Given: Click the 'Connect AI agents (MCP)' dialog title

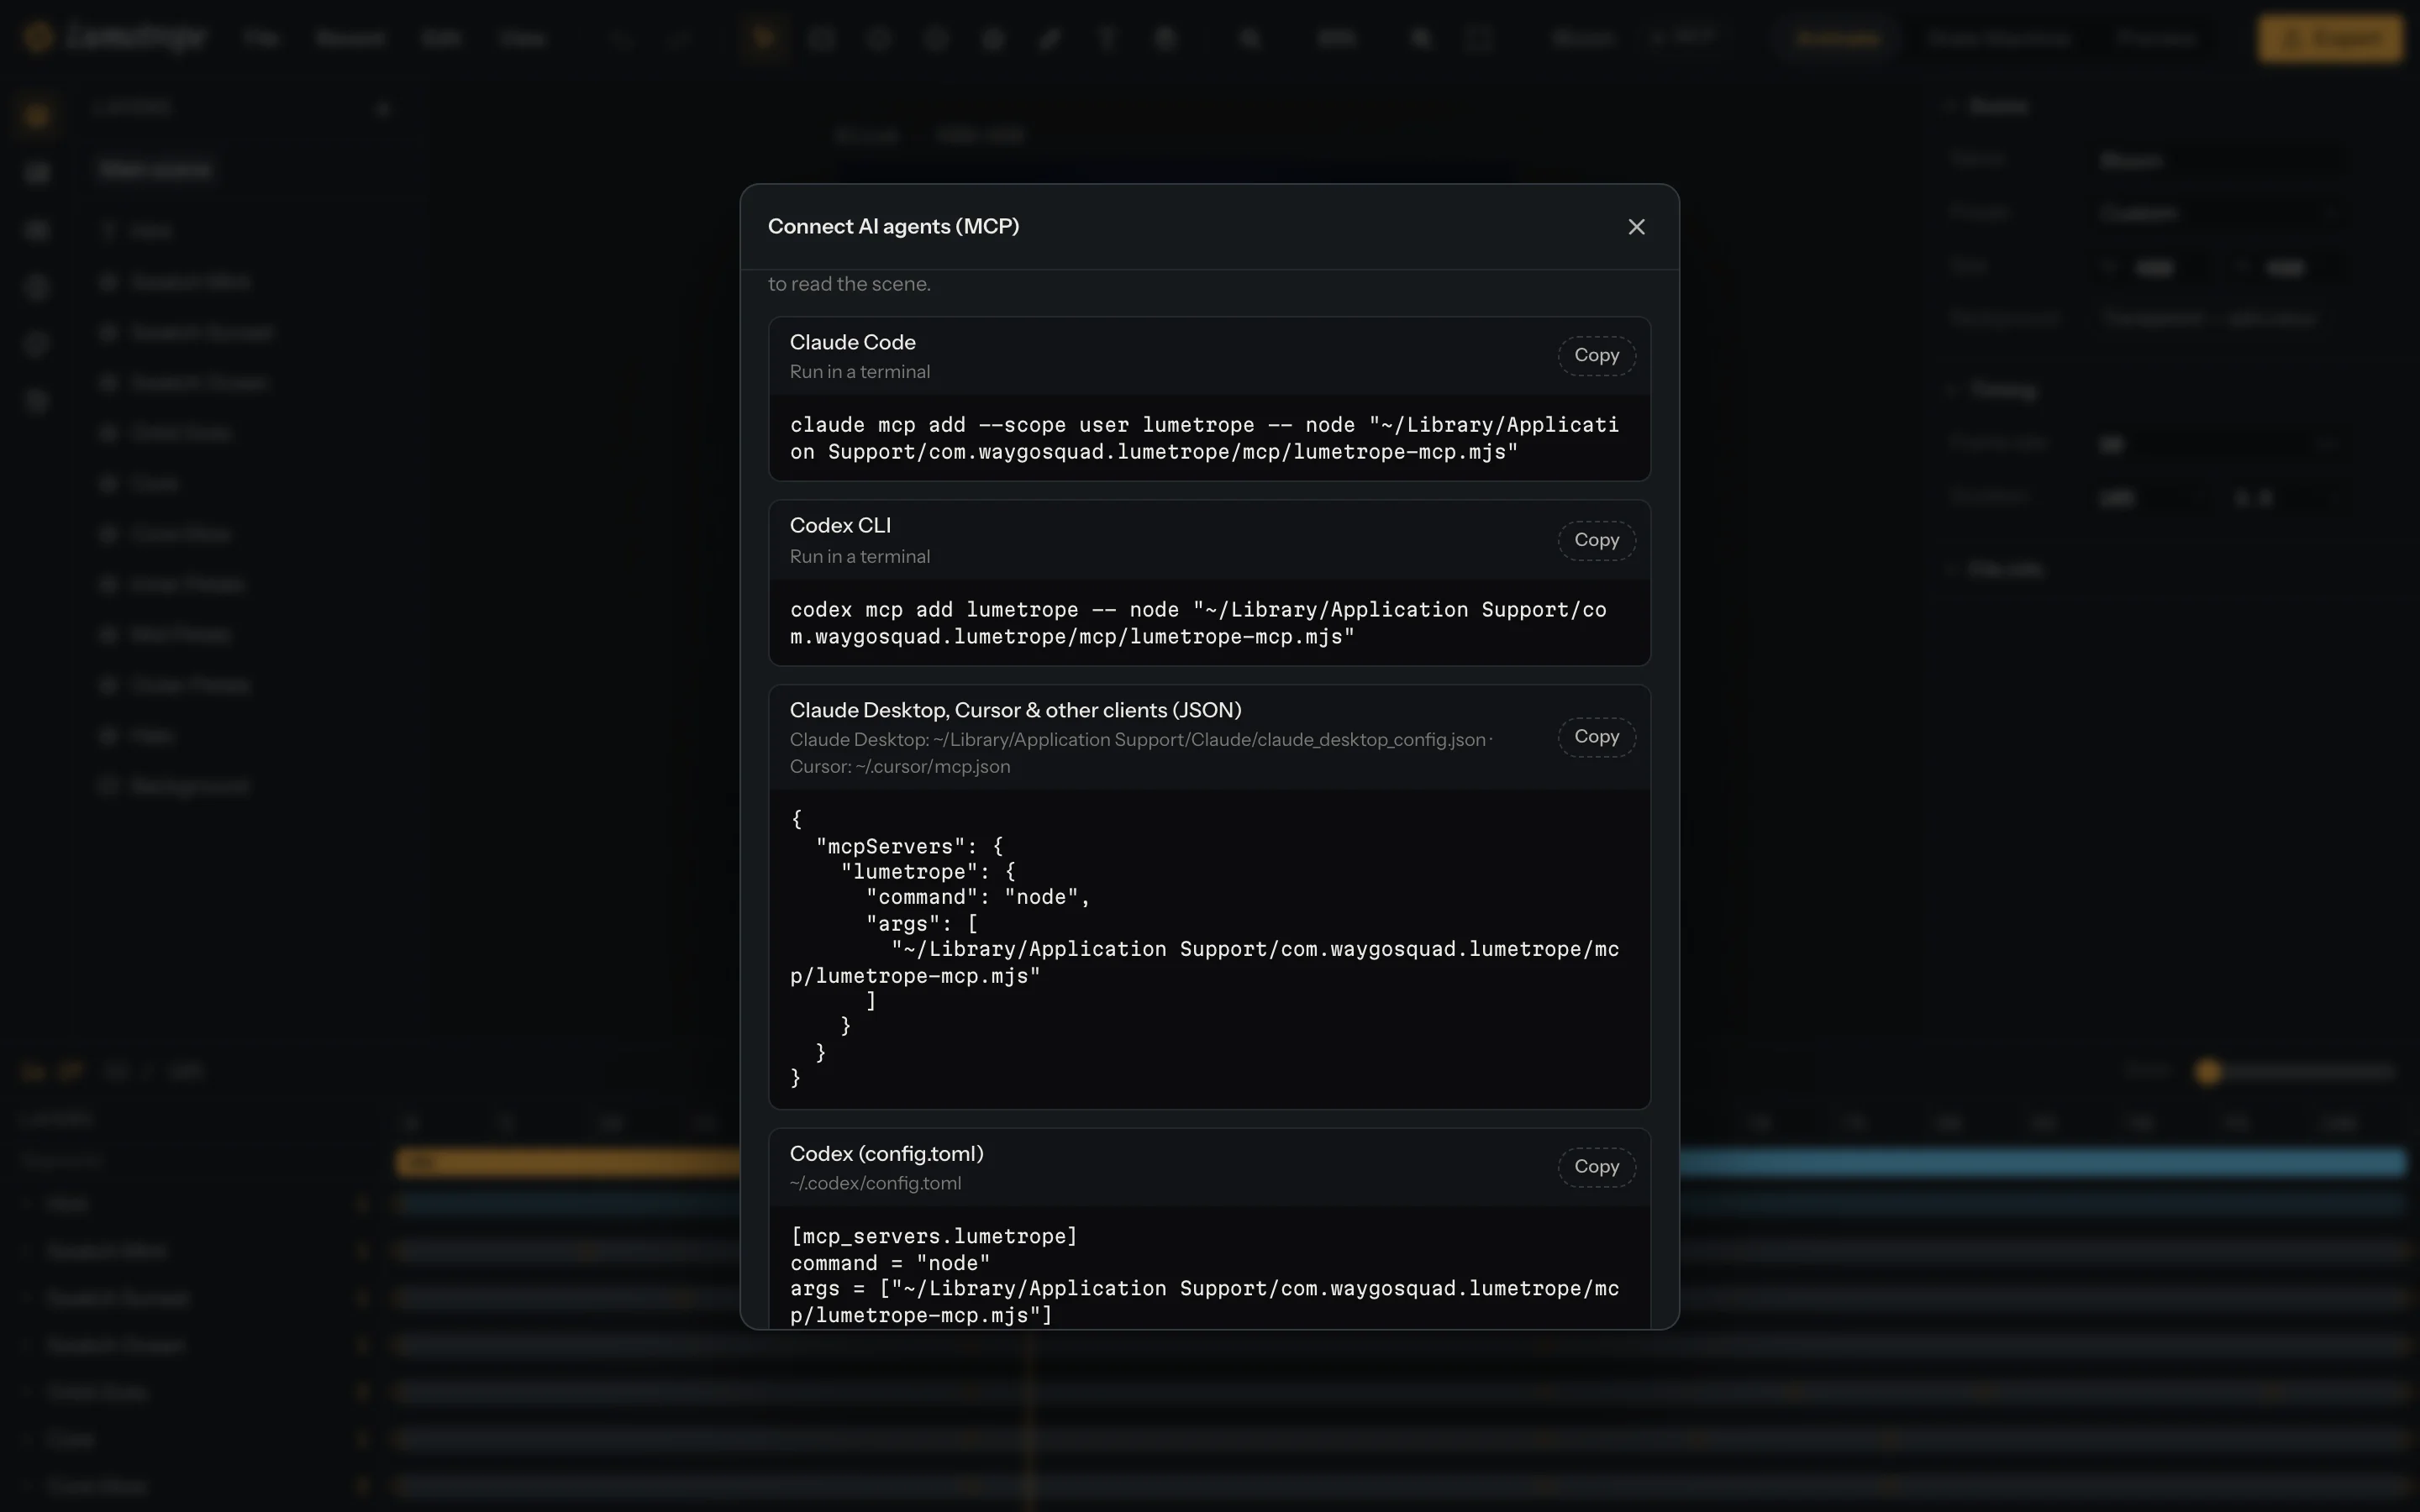Looking at the screenshot, I should (x=893, y=227).
